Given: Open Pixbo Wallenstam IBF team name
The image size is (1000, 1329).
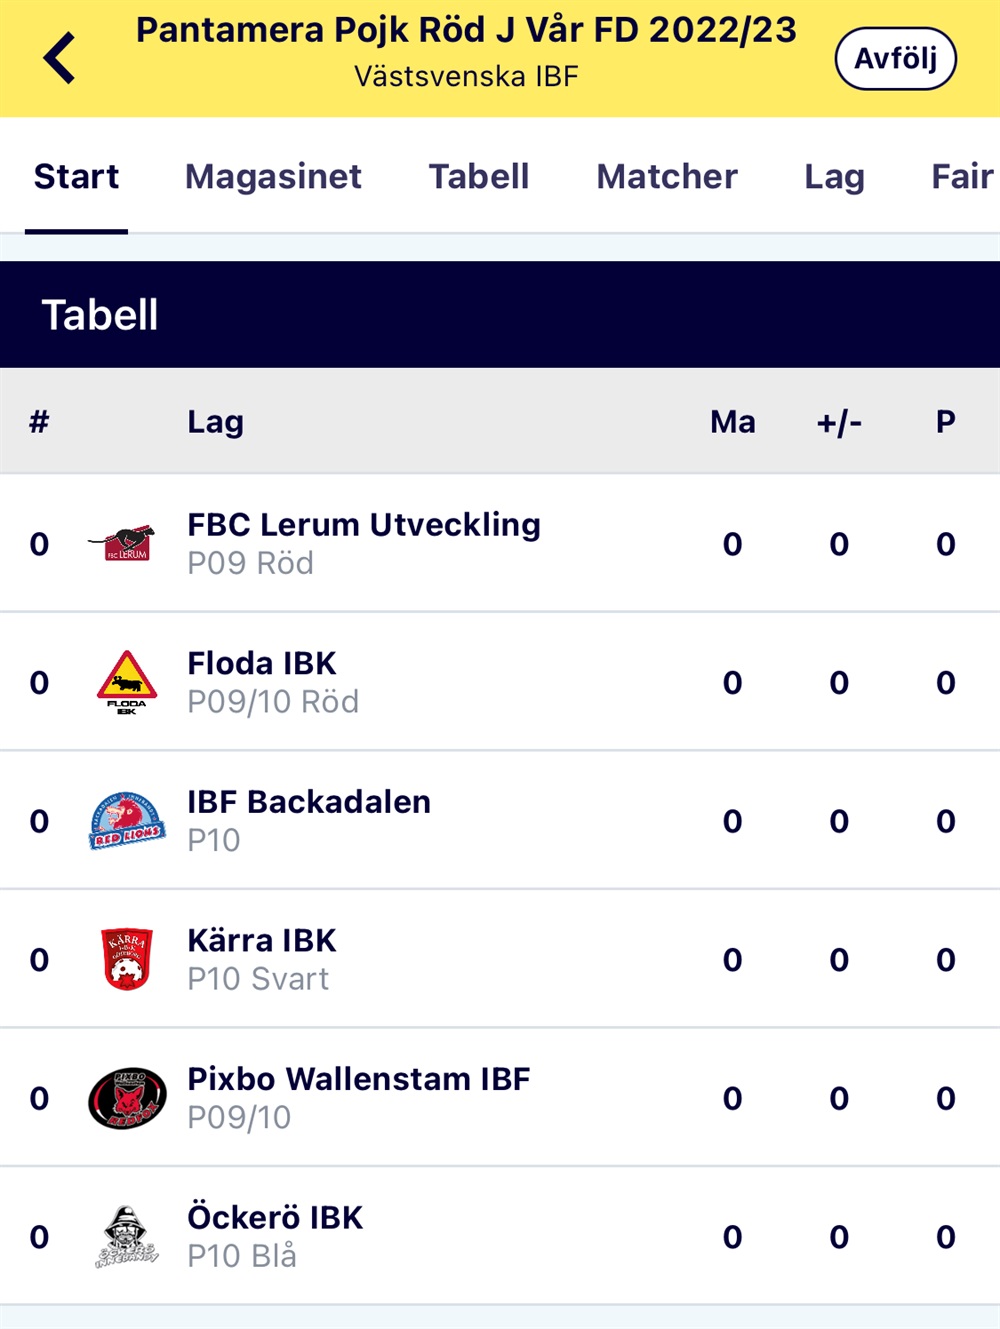Looking at the screenshot, I should [359, 1079].
